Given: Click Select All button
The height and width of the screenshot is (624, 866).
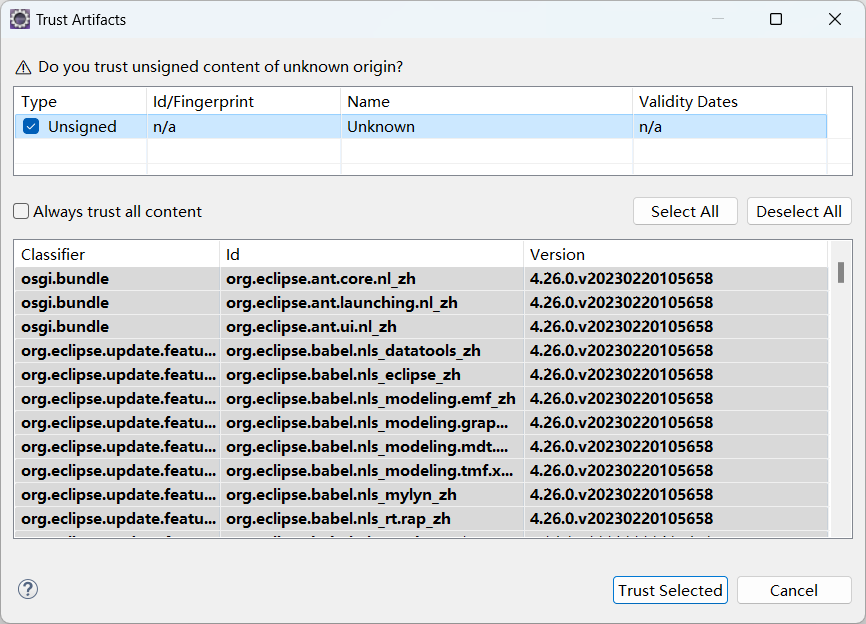Looking at the screenshot, I should (x=685, y=211).
